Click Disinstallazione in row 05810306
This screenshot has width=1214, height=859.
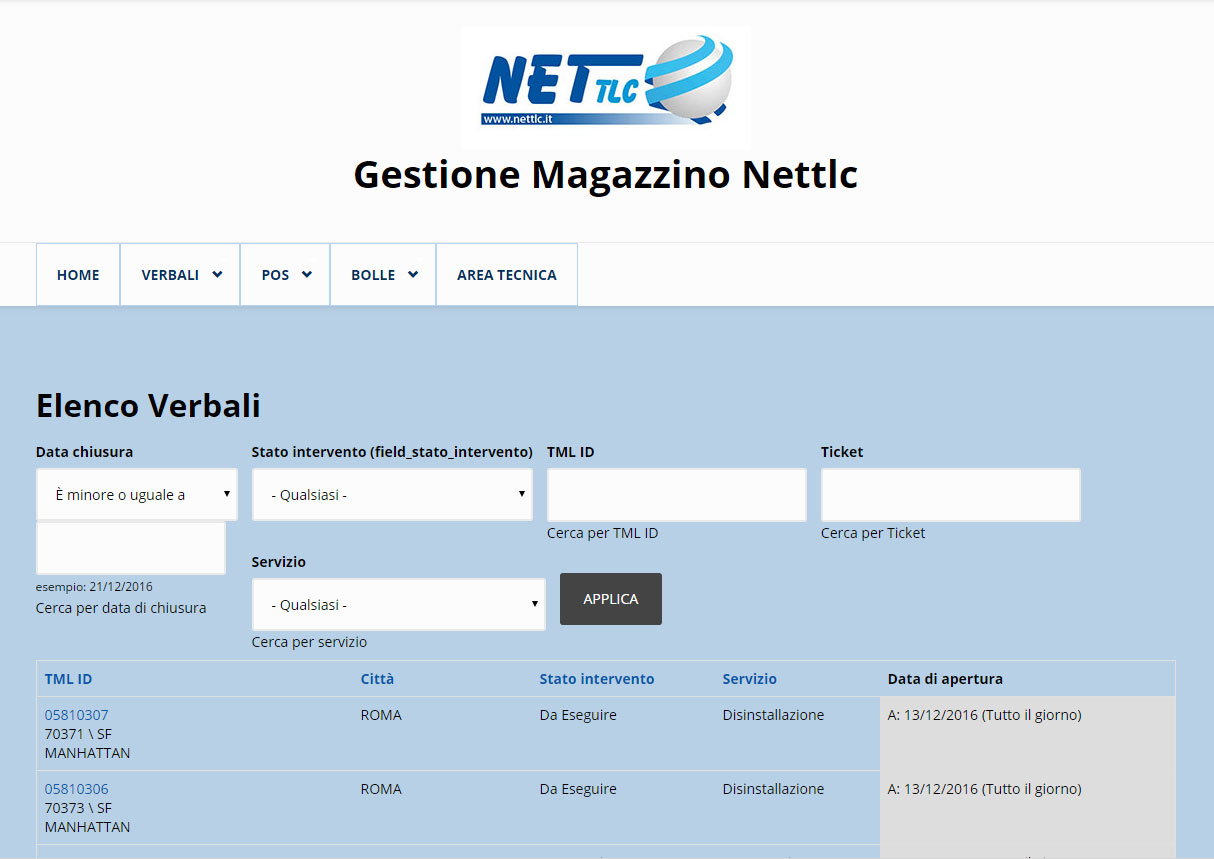click(774, 789)
